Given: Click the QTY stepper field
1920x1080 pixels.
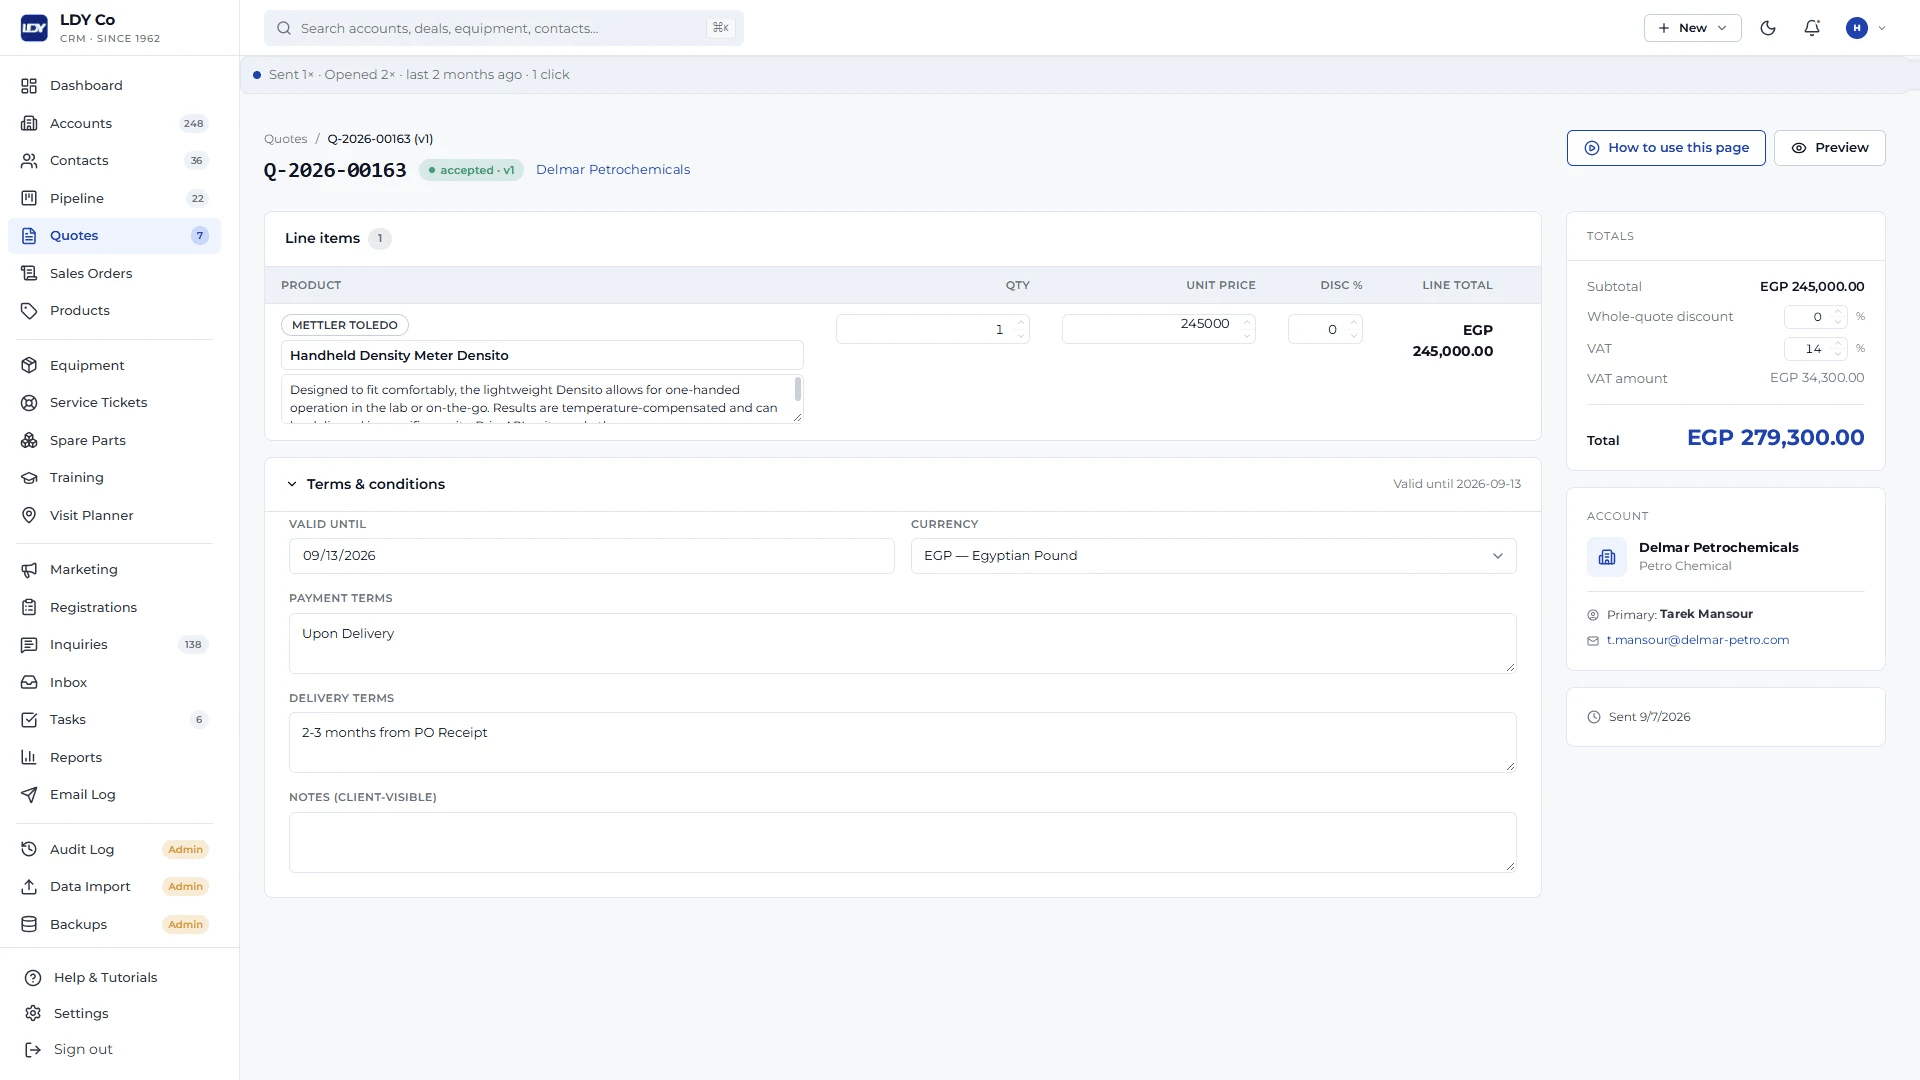Looking at the screenshot, I should point(933,329).
